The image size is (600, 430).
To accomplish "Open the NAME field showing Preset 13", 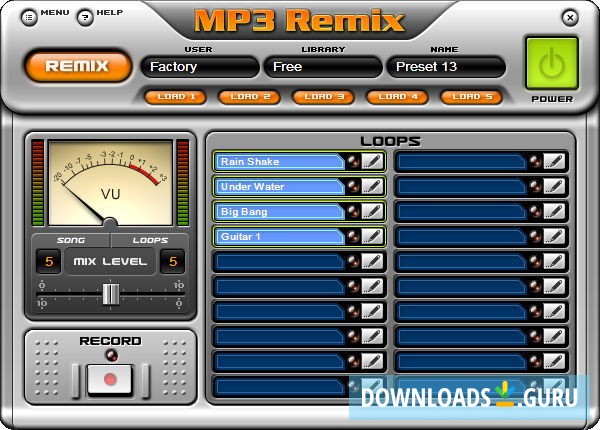I will 446,67.
